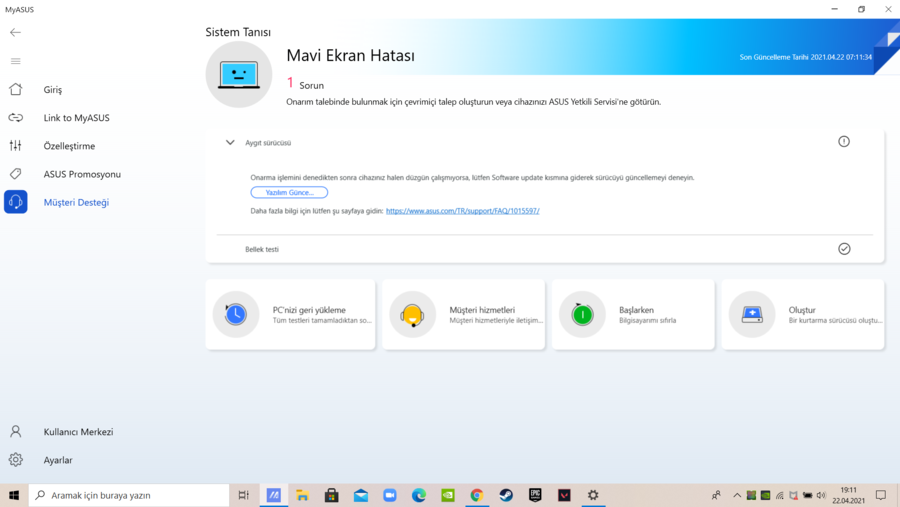Image resolution: width=900 pixels, height=507 pixels.
Task: Open Epic Games from taskbar
Action: (535, 495)
